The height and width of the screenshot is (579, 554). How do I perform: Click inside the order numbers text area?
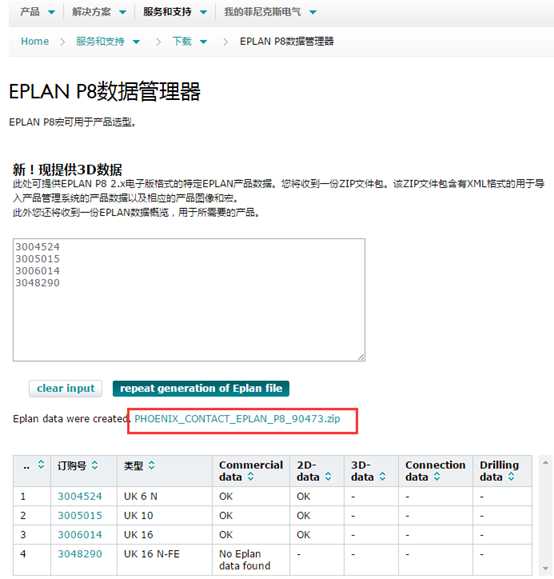tap(189, 300)
